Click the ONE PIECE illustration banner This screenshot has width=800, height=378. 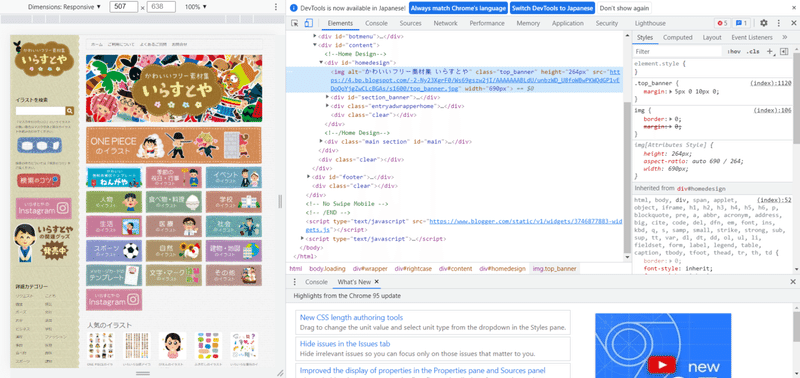tap(173, 145)
